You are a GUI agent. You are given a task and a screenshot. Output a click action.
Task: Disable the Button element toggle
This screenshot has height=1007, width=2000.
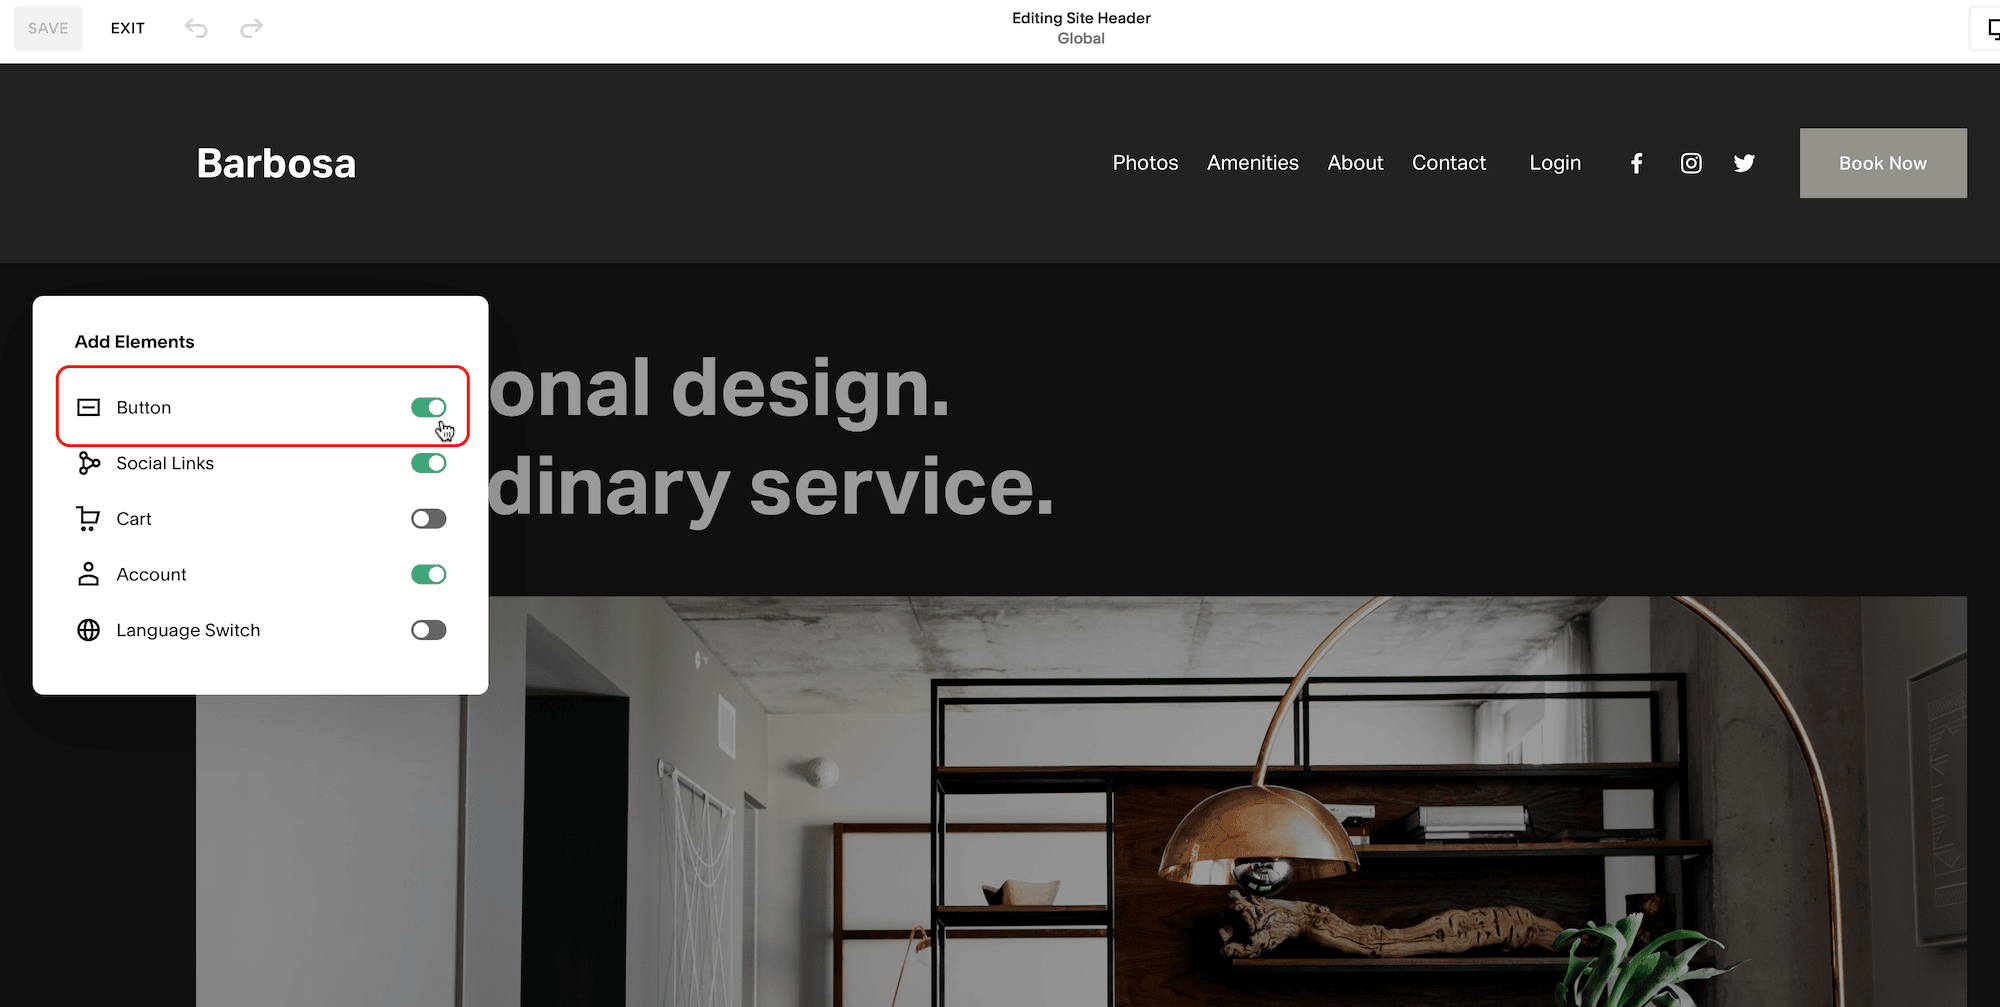pyautogui.click(x=428, y=407)
